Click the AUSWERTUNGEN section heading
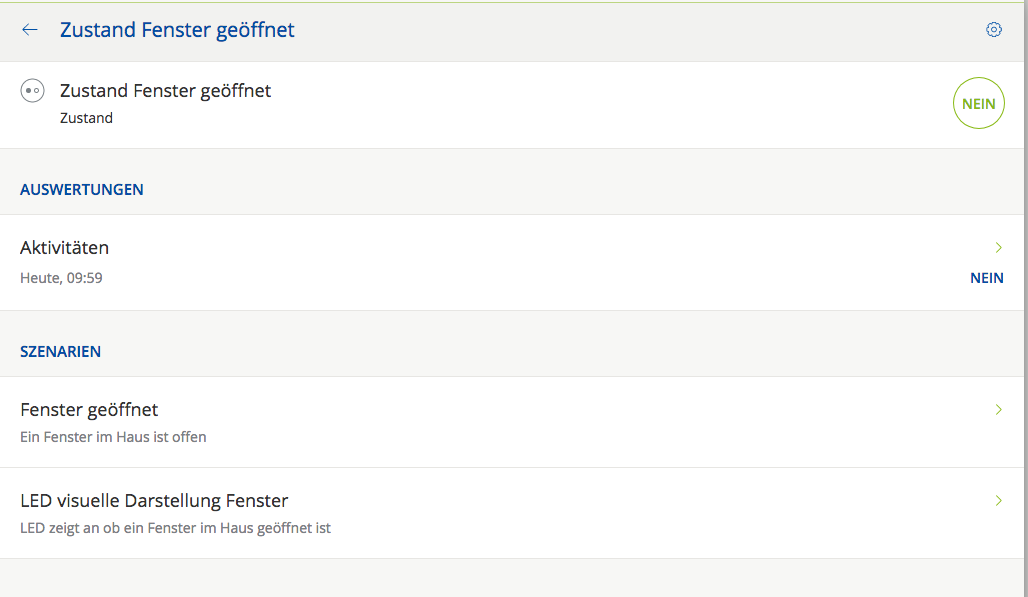Screen dimensions: 1028x597 82,189
